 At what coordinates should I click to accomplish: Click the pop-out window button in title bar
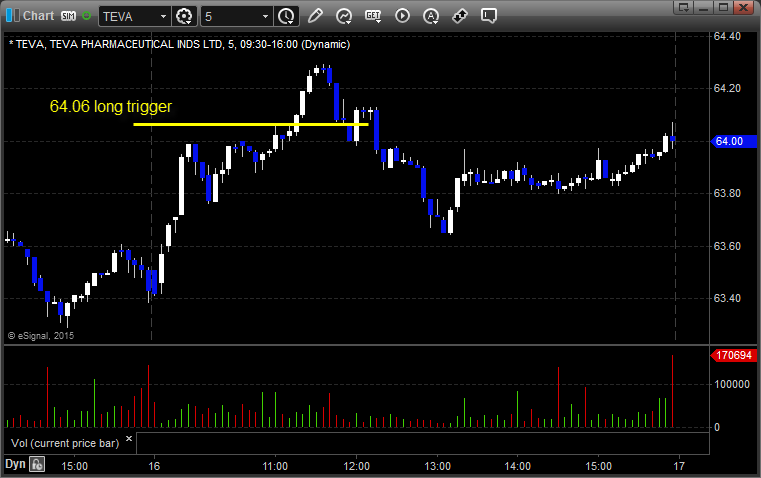coord(683,7)
